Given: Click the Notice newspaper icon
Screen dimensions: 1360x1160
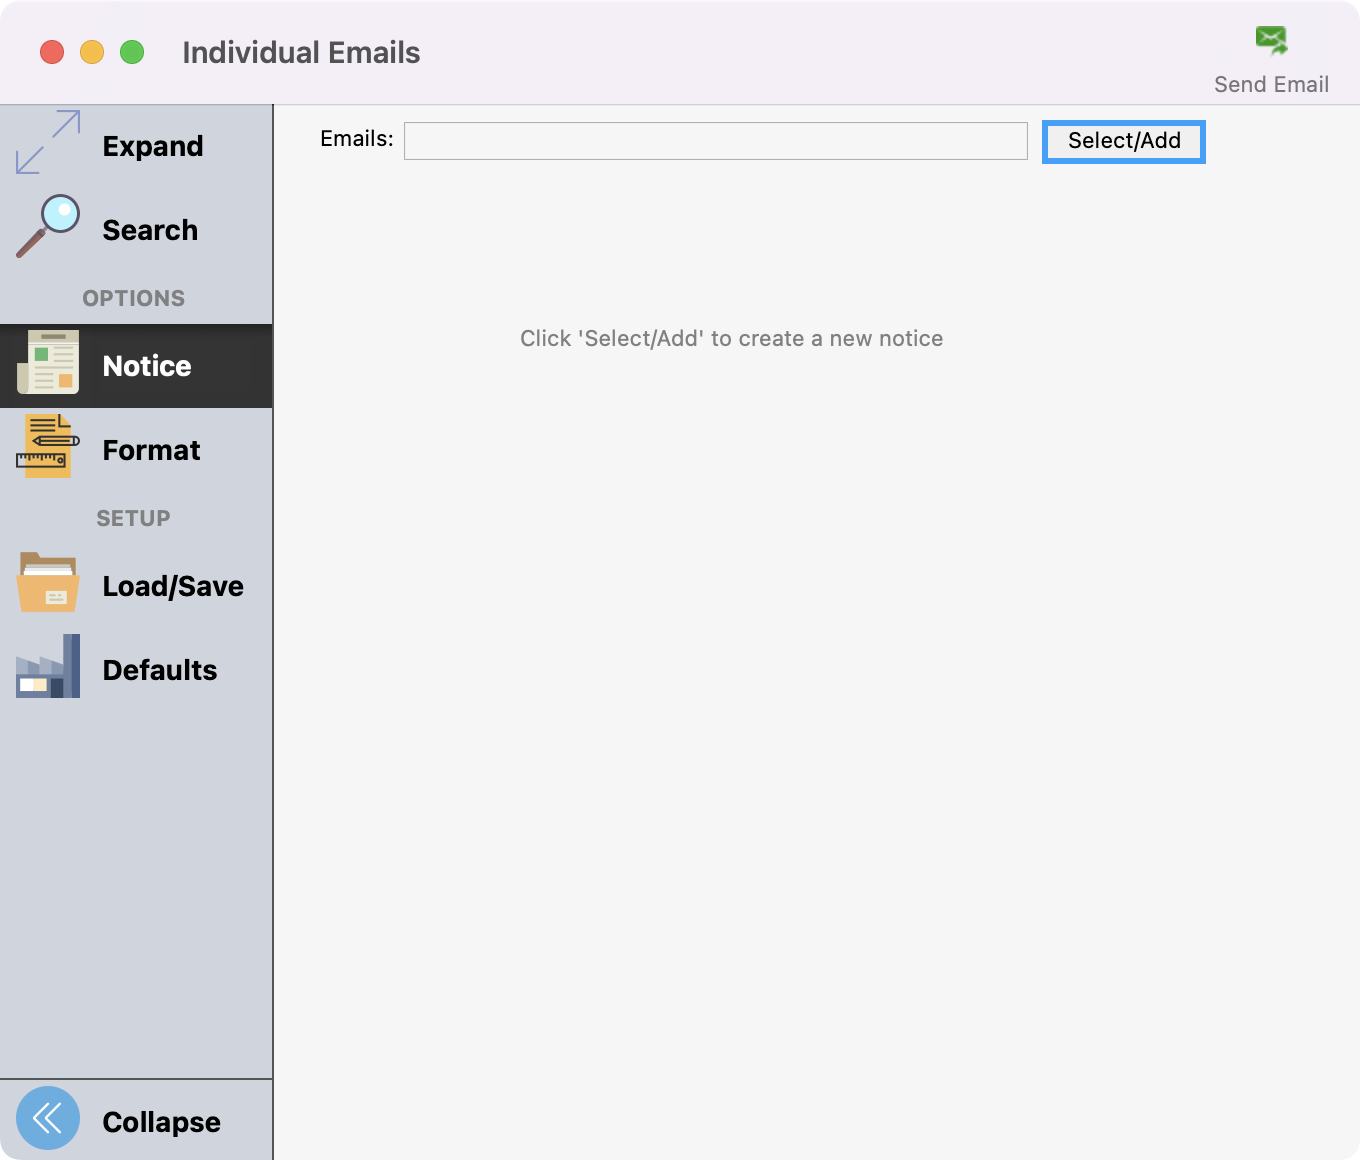Looking at the screenshot, I should pyautogui.click(x=48, y=363).
